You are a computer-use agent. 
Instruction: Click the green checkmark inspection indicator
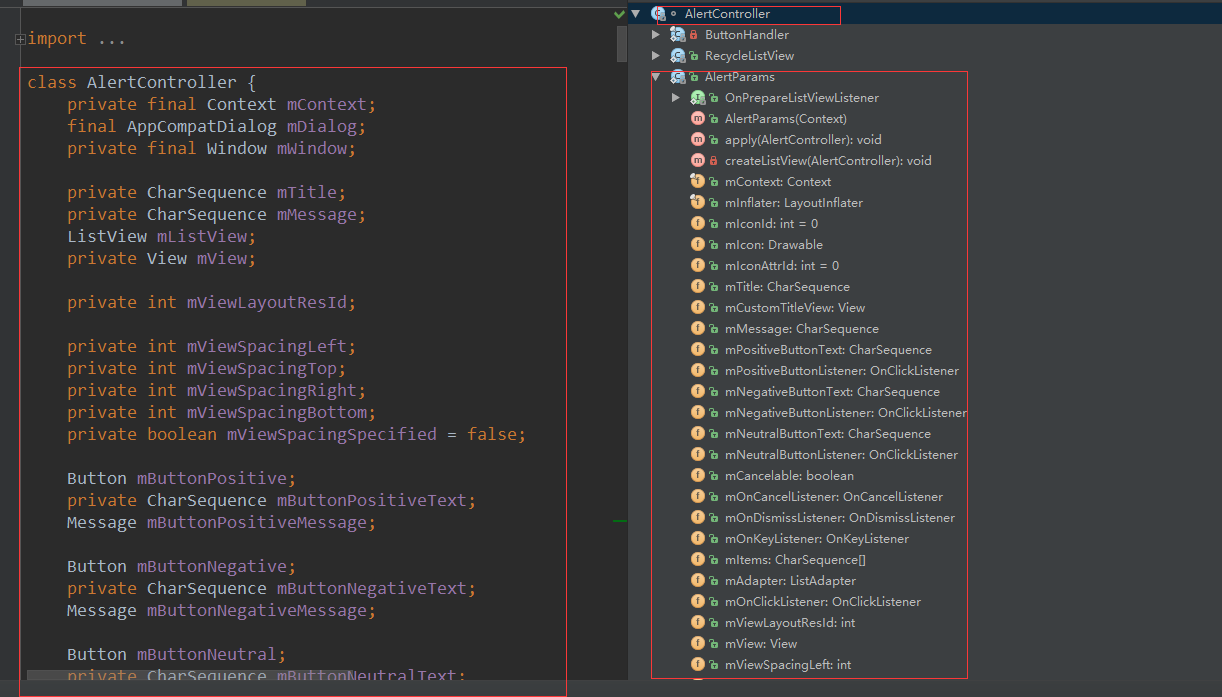click(x=619, y=15)
